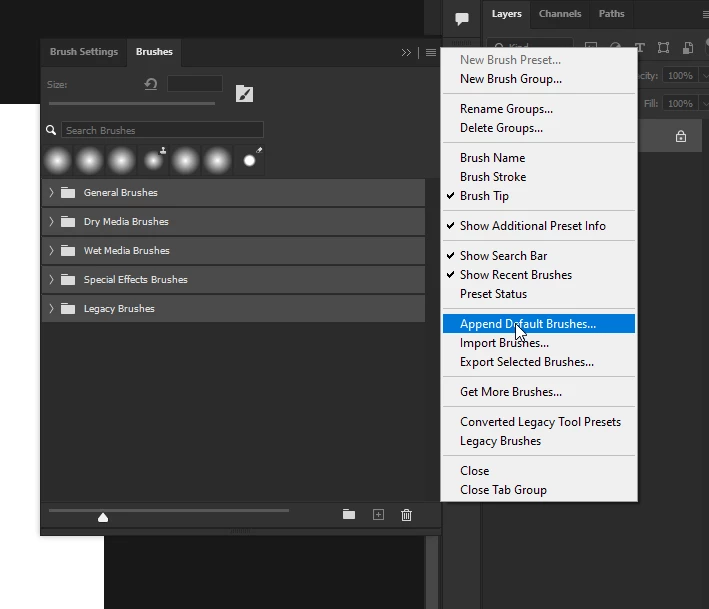The image size is (709, 609).
Task: Click the search magnifier icon
Action: point(51,130)
